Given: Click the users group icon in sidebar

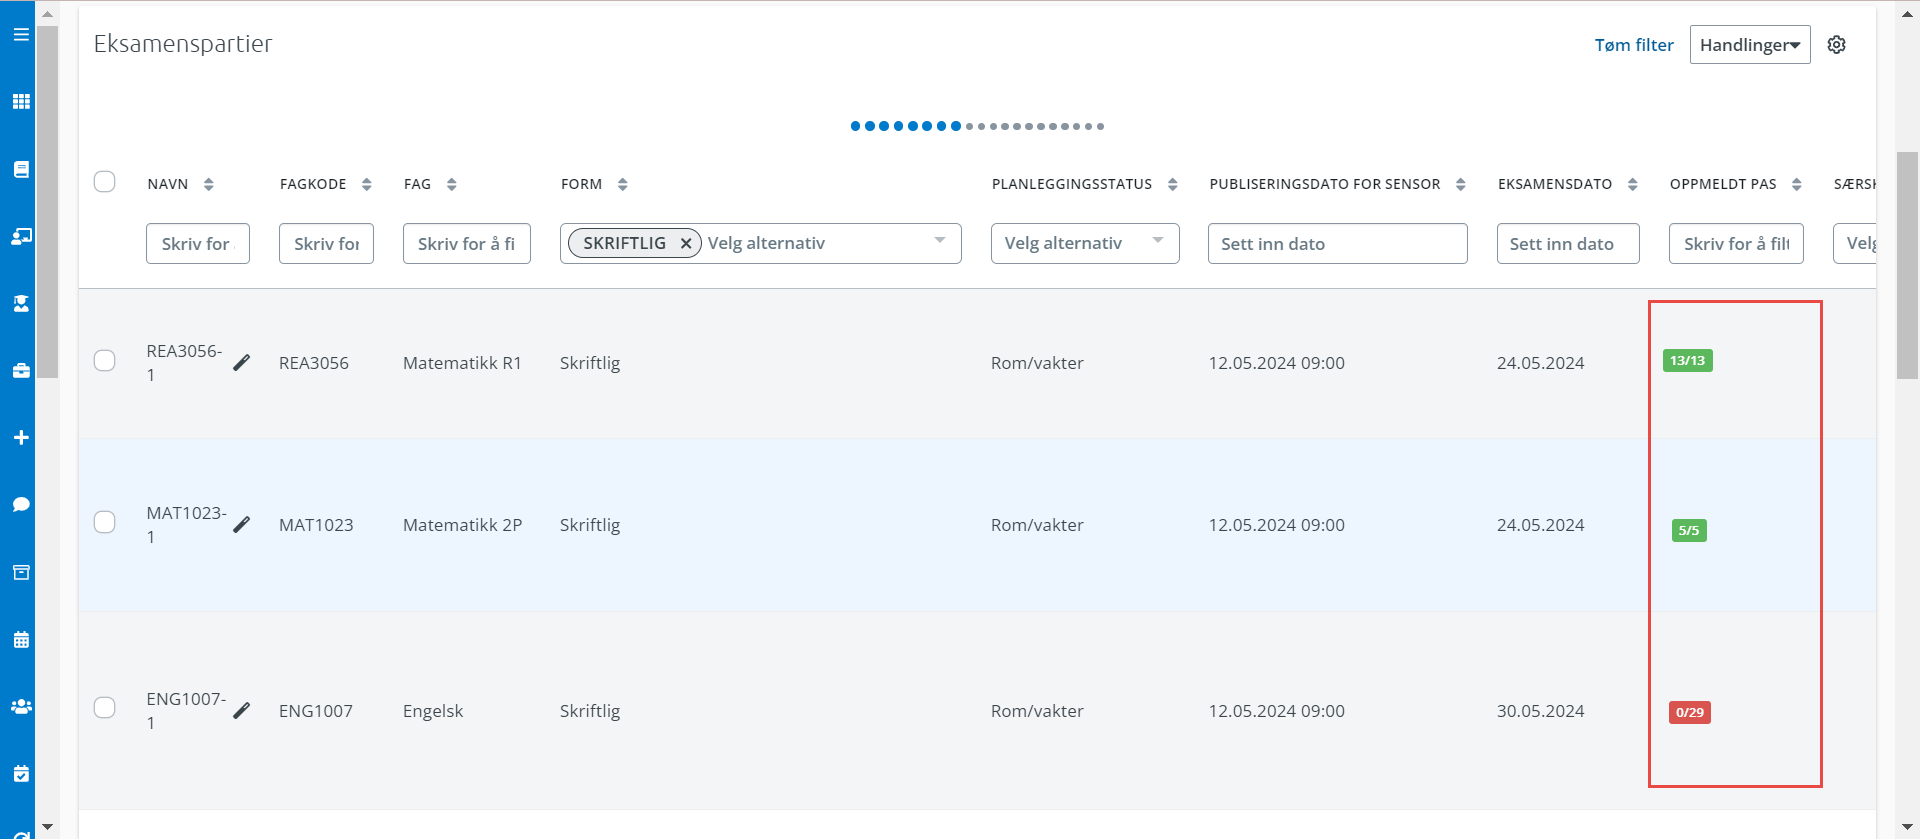Looking at the screenshot, I should [x=21, y=707].
